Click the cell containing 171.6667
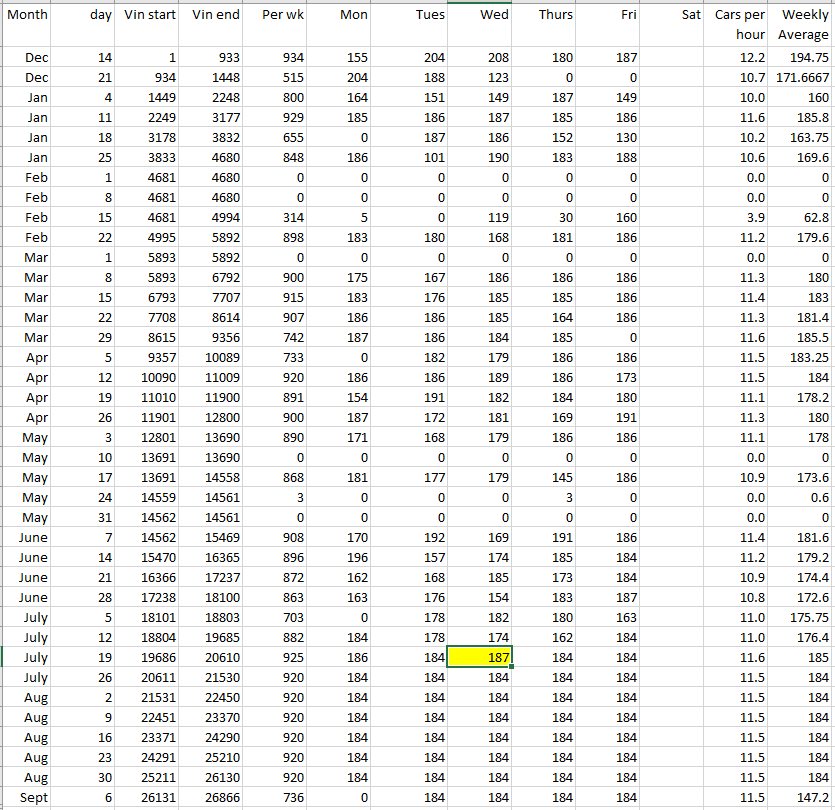 [x=803, y=78]
